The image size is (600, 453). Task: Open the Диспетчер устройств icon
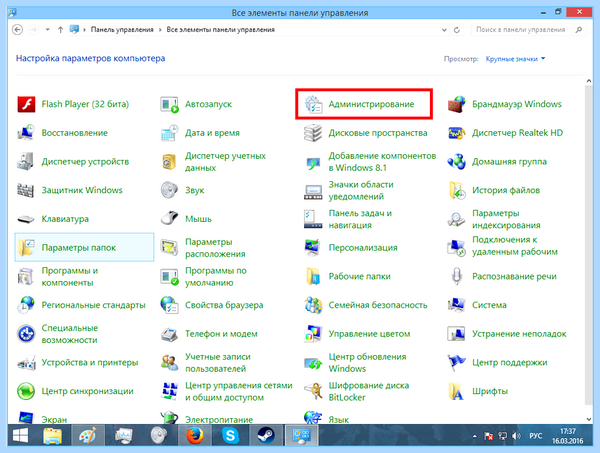point(26,161)
